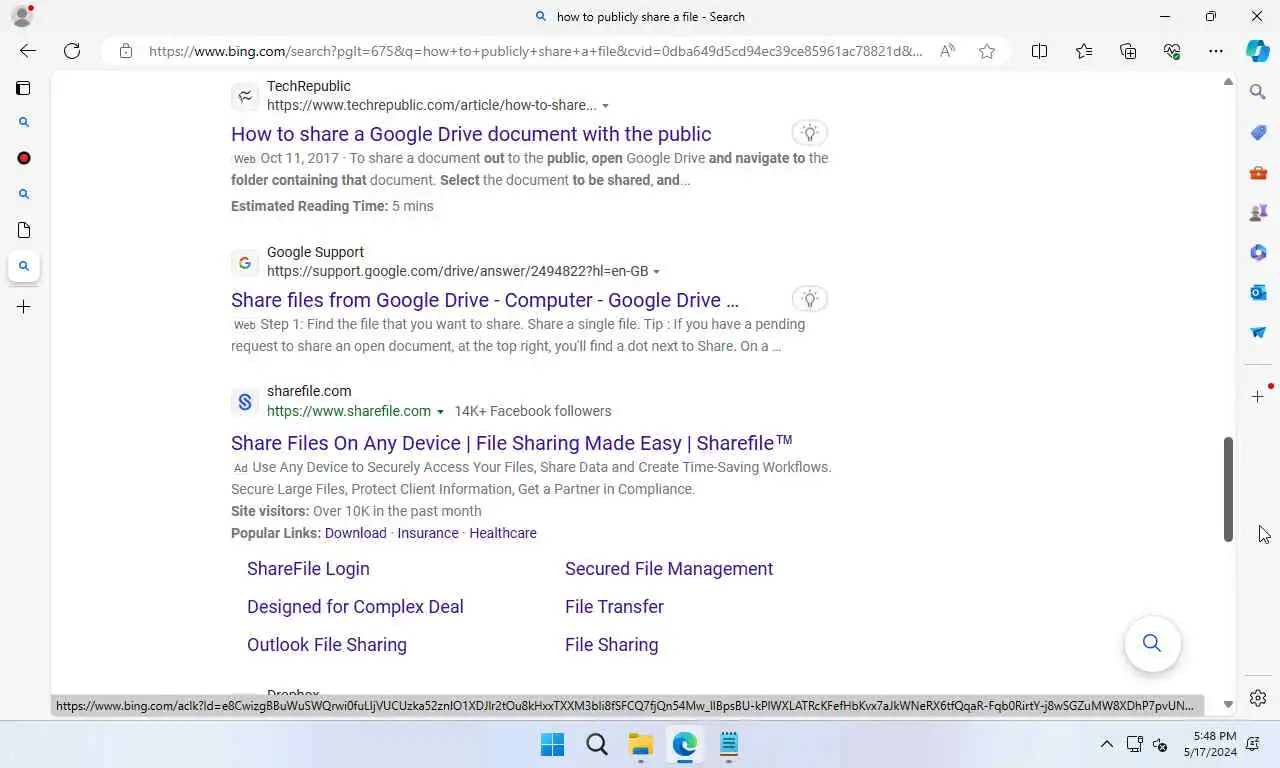Click scrollbar down arrow
1280x768 pixels.
(x=1228, y=705)
